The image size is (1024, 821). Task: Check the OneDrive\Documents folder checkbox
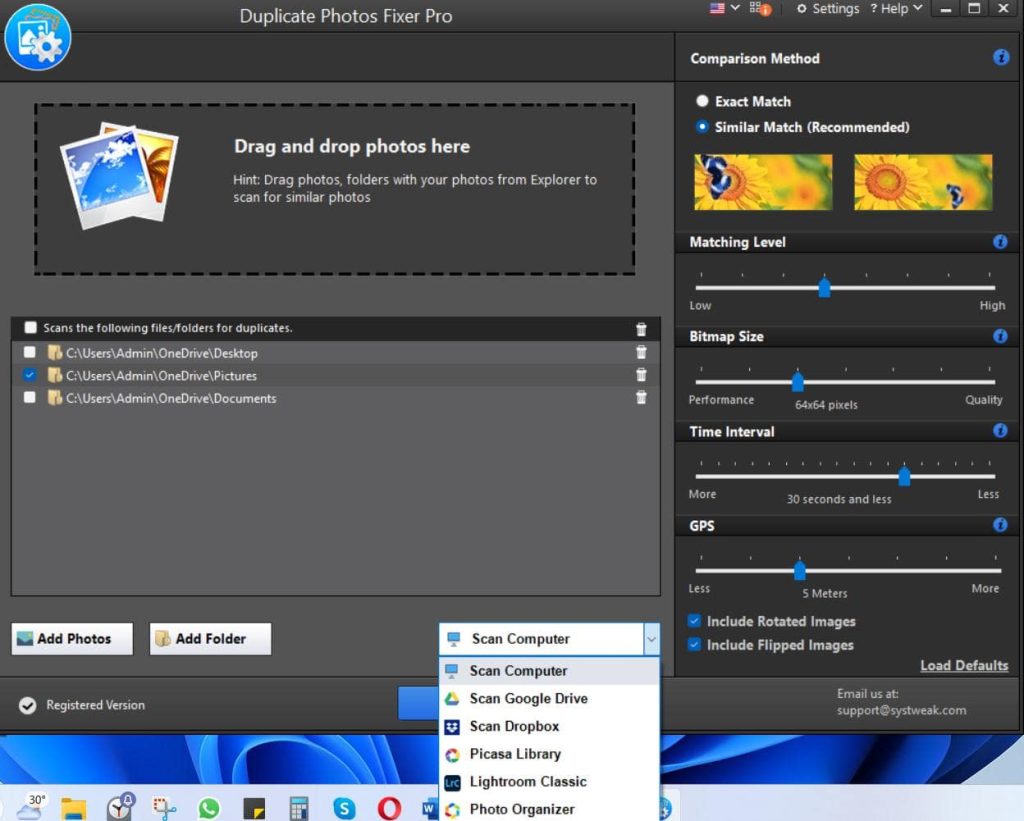[x=29, y=397]
